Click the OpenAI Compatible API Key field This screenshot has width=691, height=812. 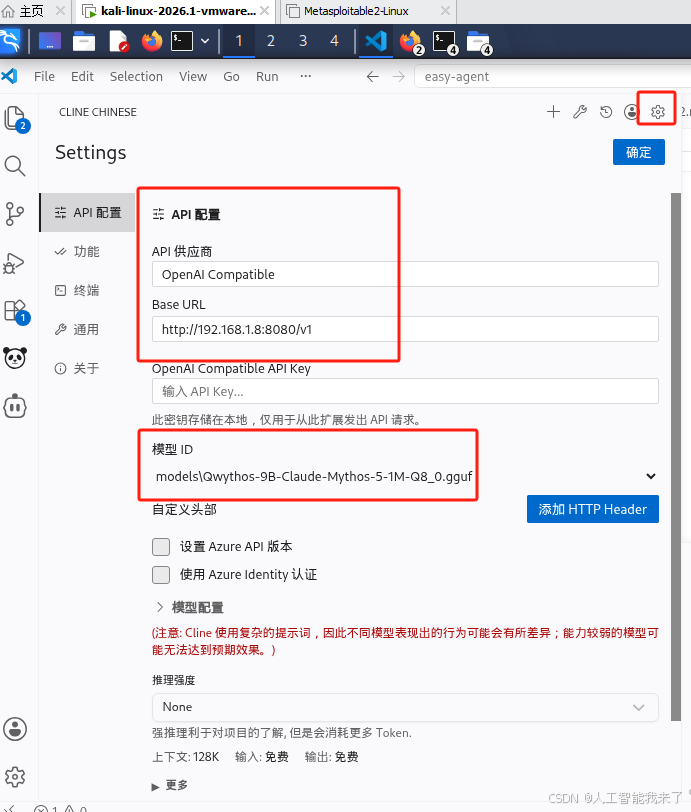tap(405, 391)
